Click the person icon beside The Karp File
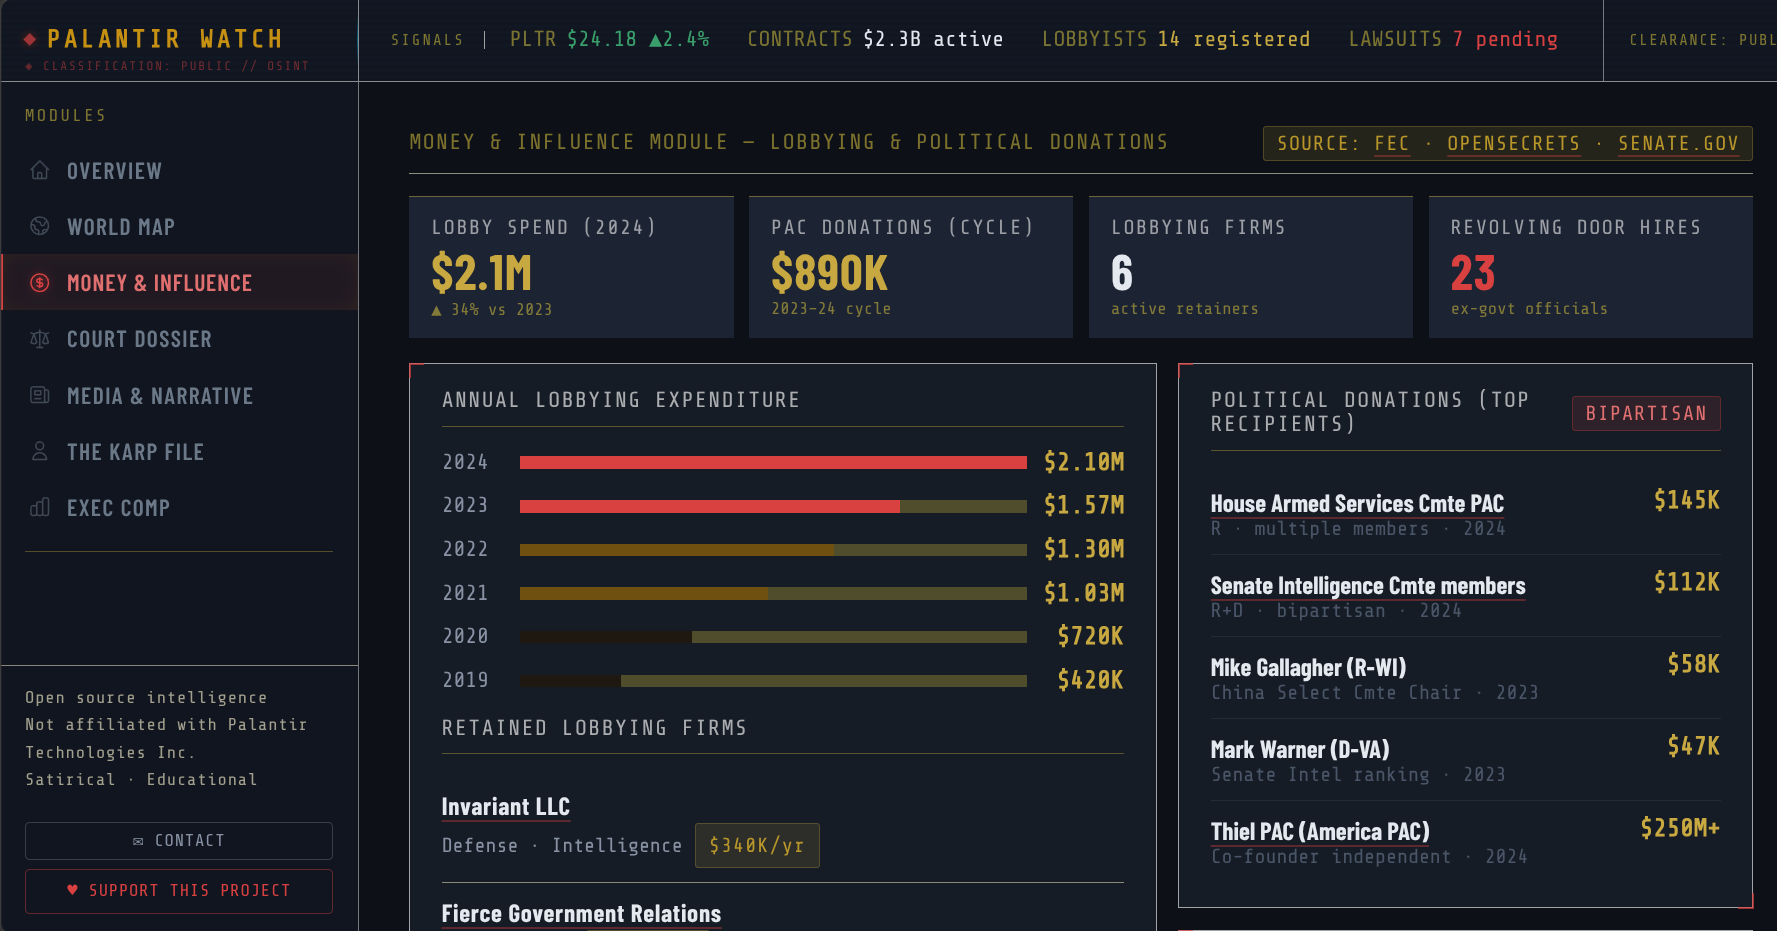Viewport: 1777px width, 931px height. click(x=40, y=452)
